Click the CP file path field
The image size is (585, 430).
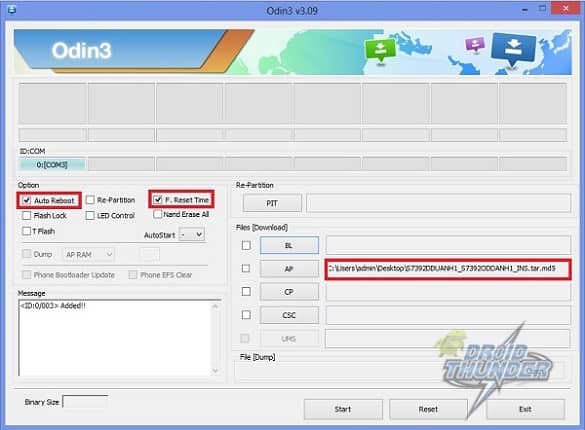point(448,292)
